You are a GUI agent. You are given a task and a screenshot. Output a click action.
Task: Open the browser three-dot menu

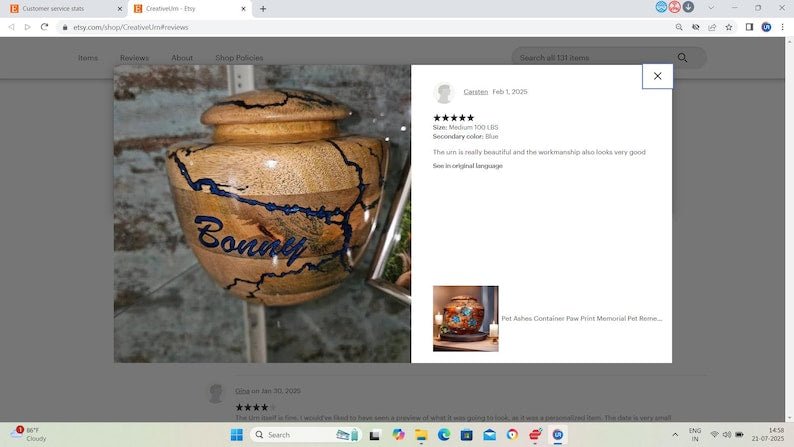point(782,27)
